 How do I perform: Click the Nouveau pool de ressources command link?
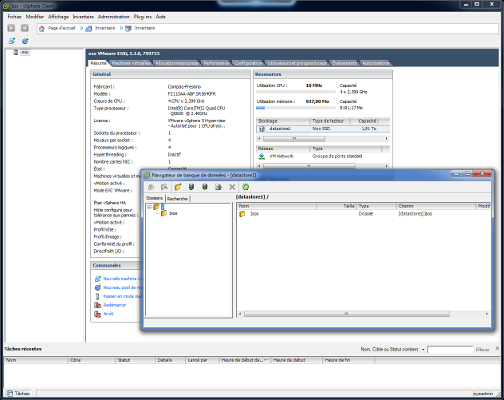(x=122, y=287)
